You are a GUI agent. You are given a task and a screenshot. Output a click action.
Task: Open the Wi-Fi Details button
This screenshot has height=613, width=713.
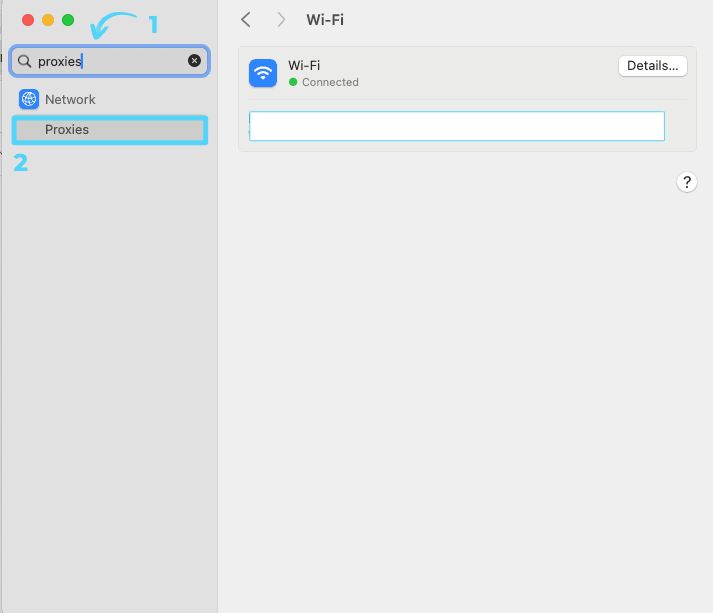coord(653,66)
